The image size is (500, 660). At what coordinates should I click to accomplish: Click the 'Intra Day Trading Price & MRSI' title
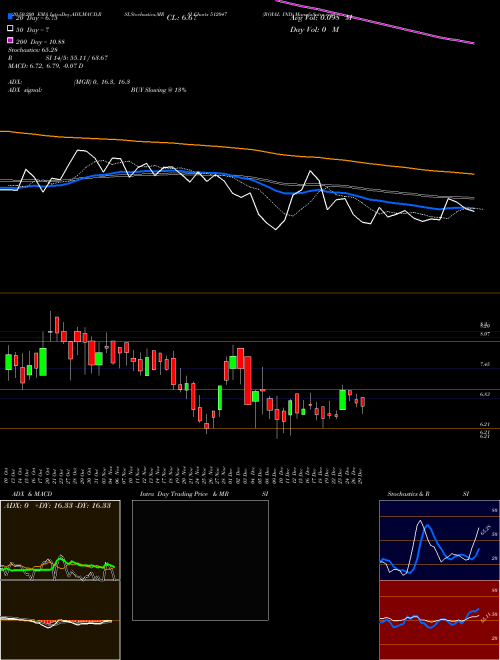click(204, 494)
